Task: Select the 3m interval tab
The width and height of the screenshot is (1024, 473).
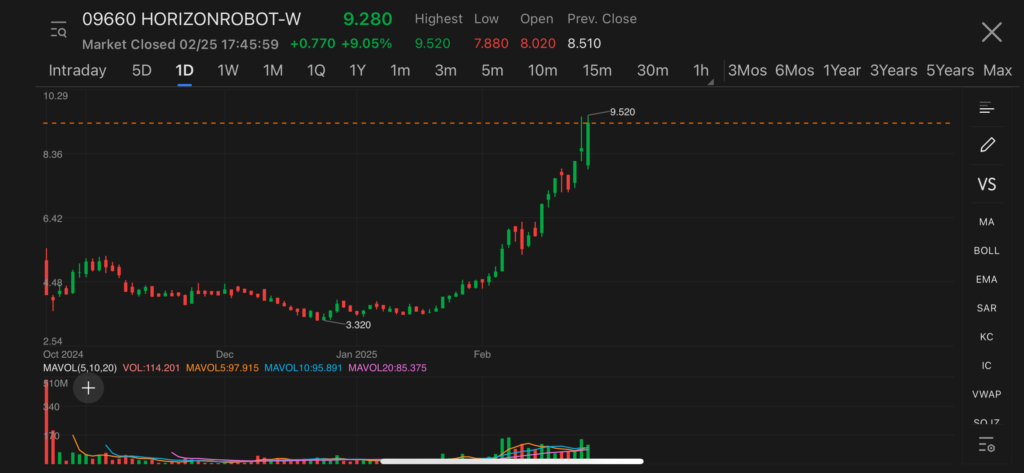Action: (445, 71)
